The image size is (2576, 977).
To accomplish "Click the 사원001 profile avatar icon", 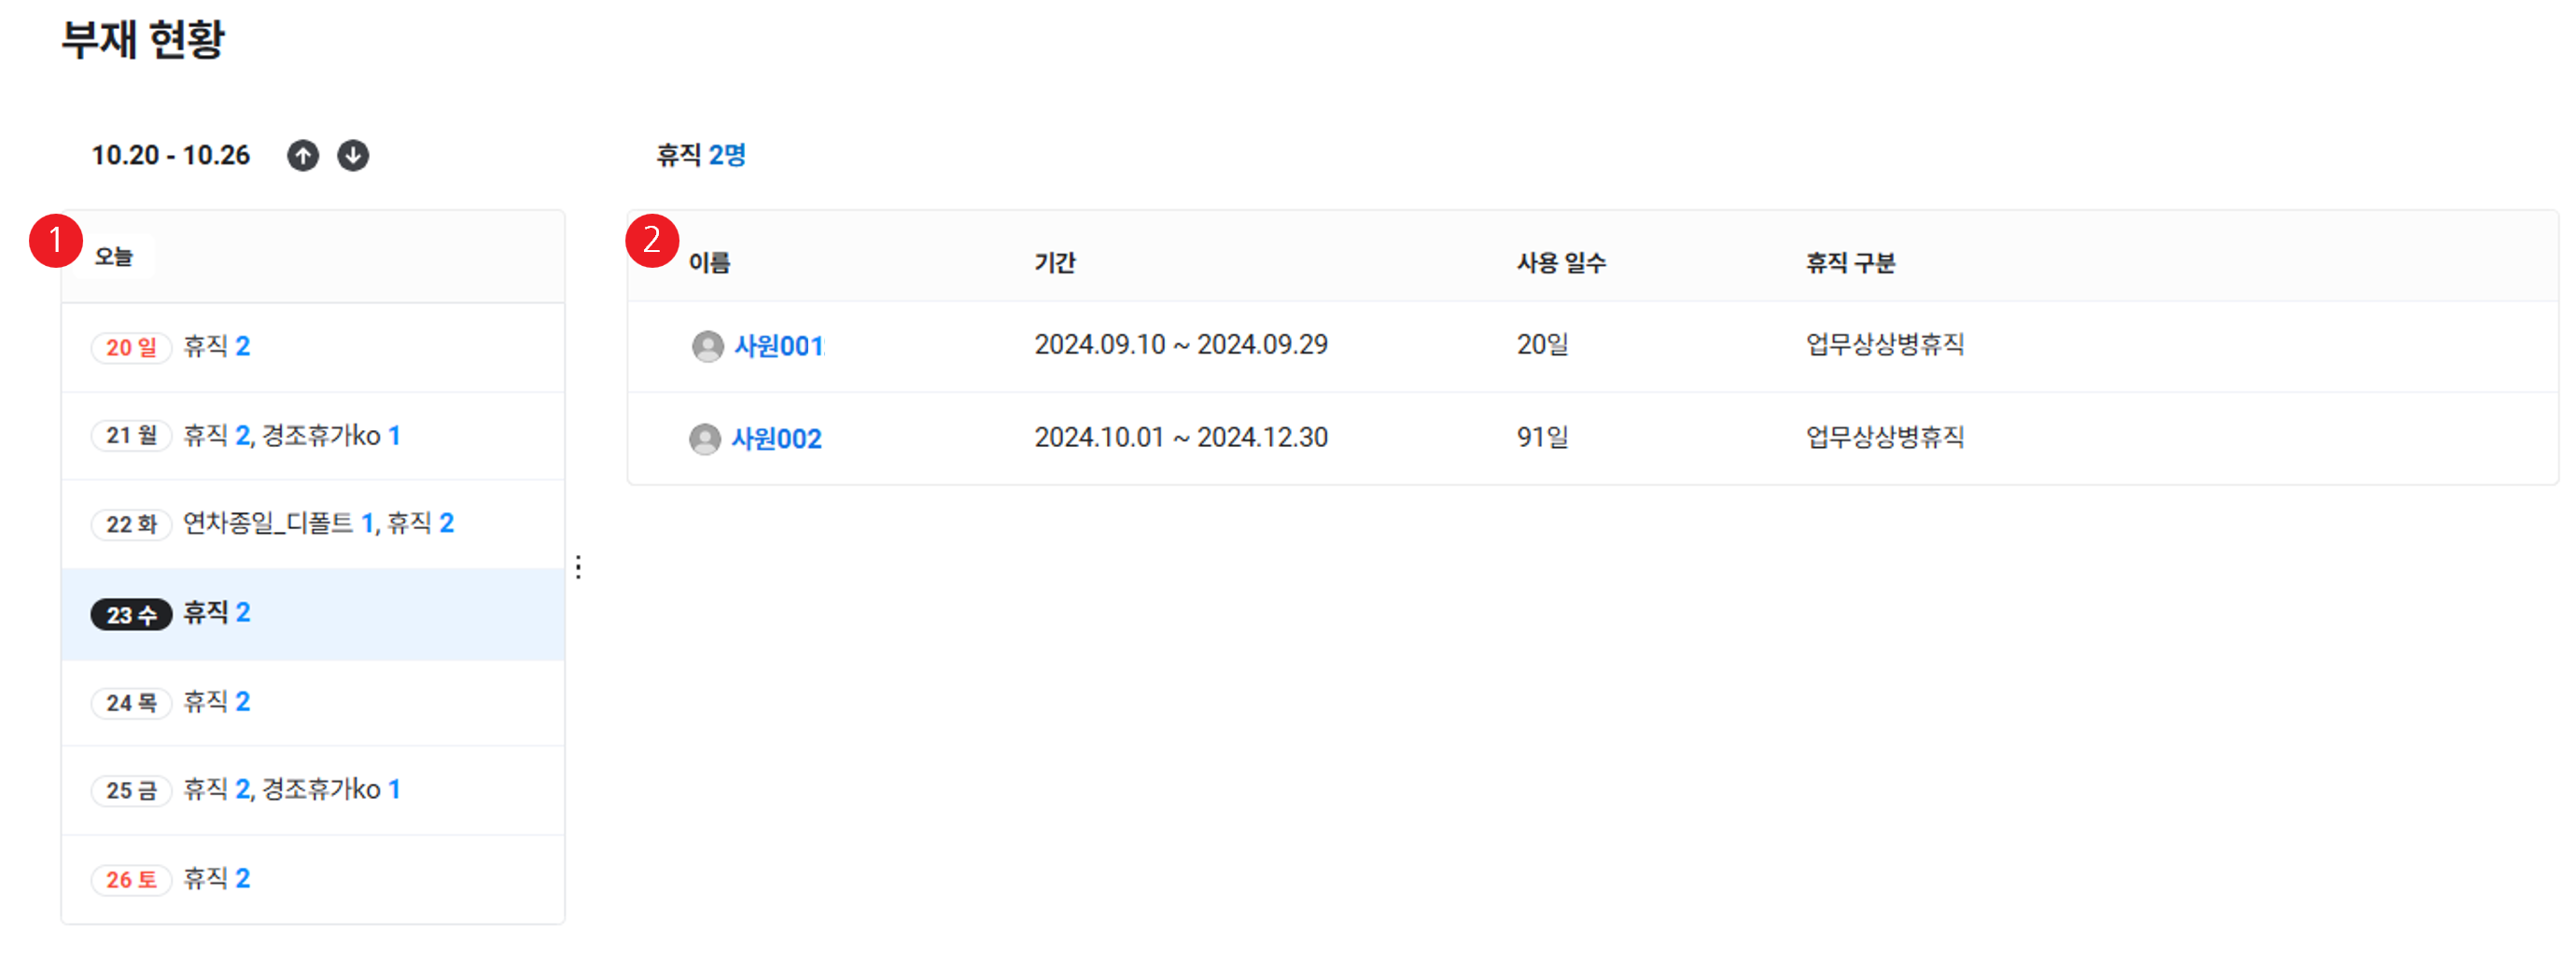I will click(x=708, y=346).
